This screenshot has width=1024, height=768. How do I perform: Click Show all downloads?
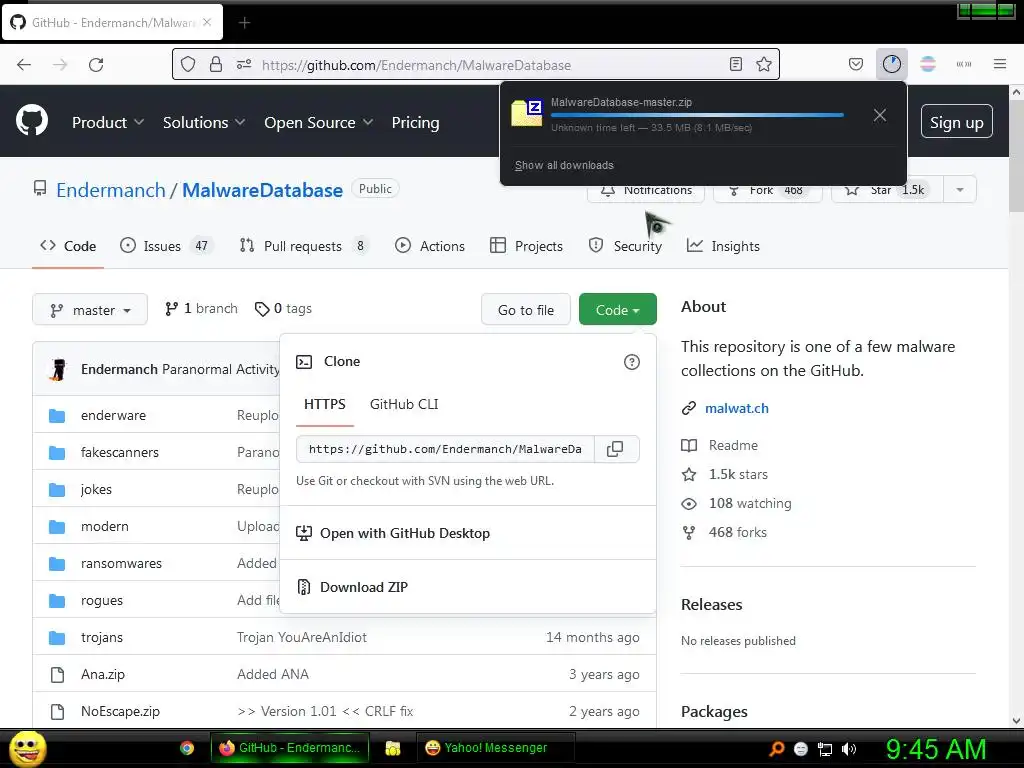point(564,165)
